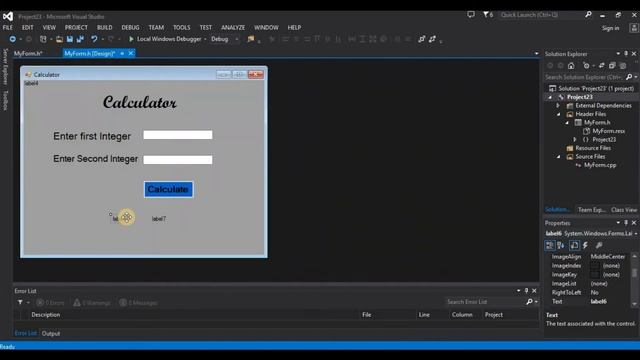Click the Save toolbar icon
This screenshot has height=360, width=640.
(70, 39)
